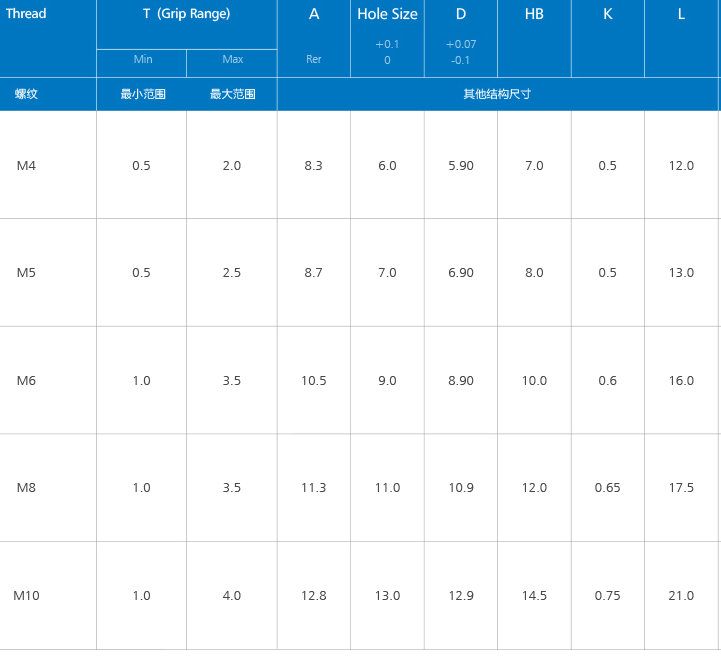721x657 pixels.
Task: Click the Thread column header
Action: (x=26, y=14)
